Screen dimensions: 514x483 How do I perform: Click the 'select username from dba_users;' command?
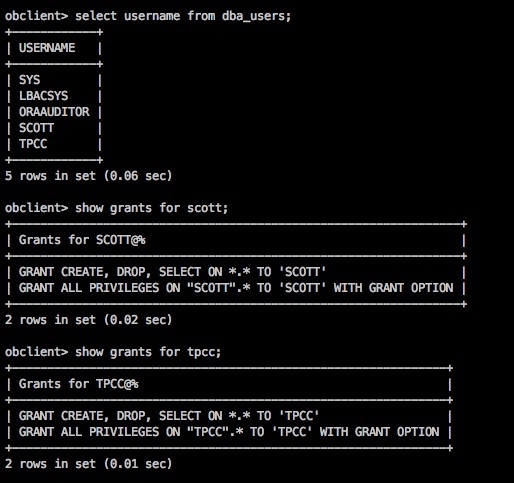point(183,16)
